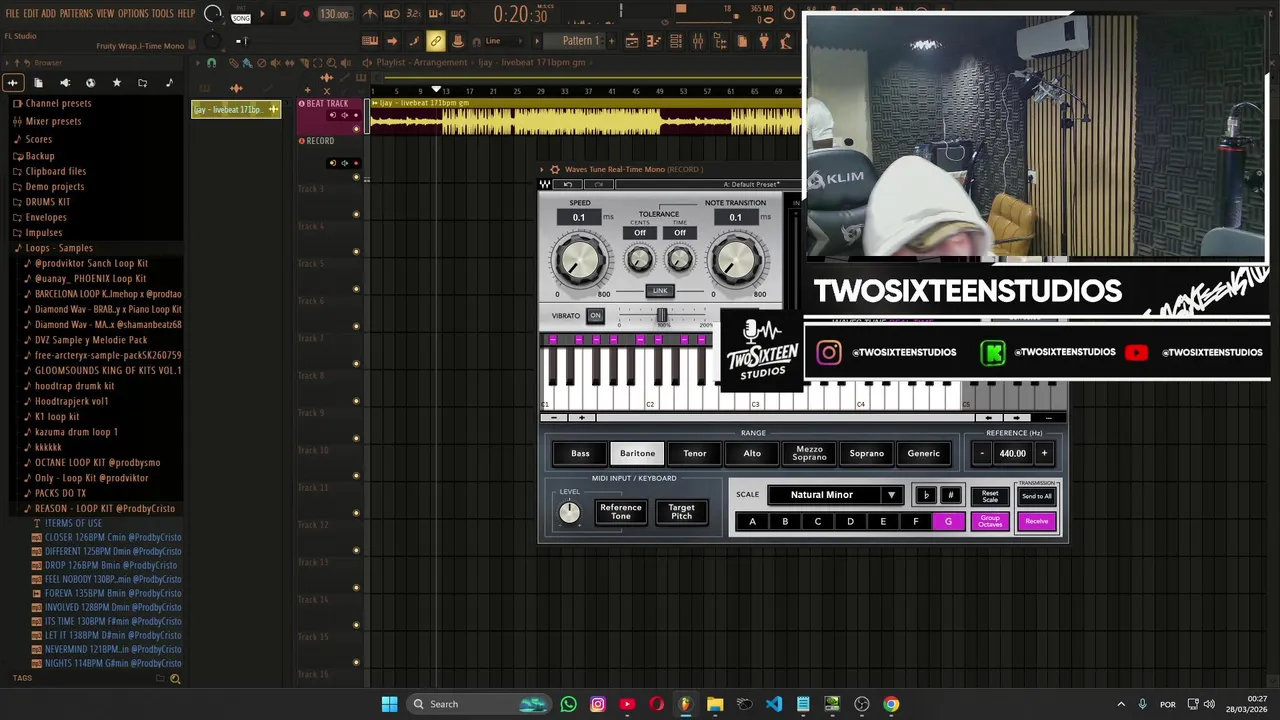Screen dimensions: 1280x720
Task: Collapse REASON - LOOP KIT @ProdbyCristo folder
Action: pos(104,508)
